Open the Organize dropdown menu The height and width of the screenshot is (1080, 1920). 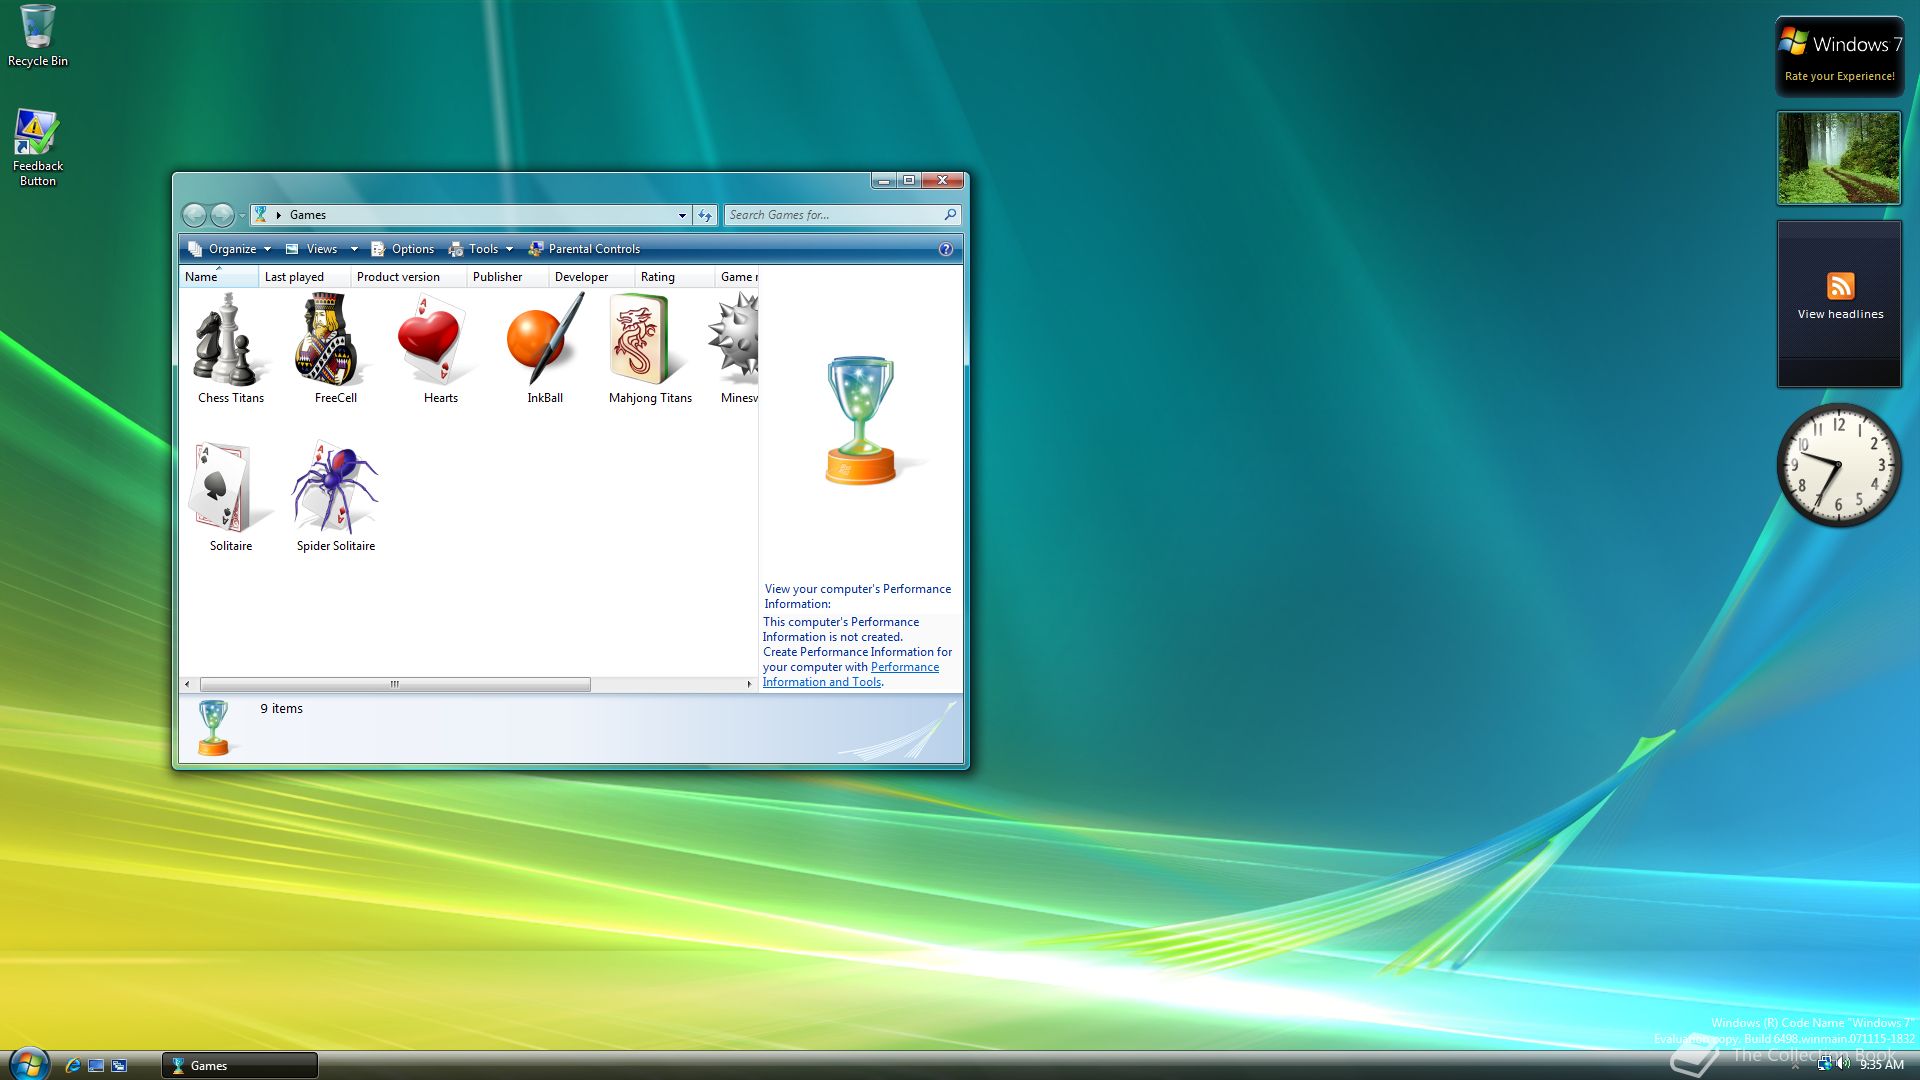tap(230, 249)
